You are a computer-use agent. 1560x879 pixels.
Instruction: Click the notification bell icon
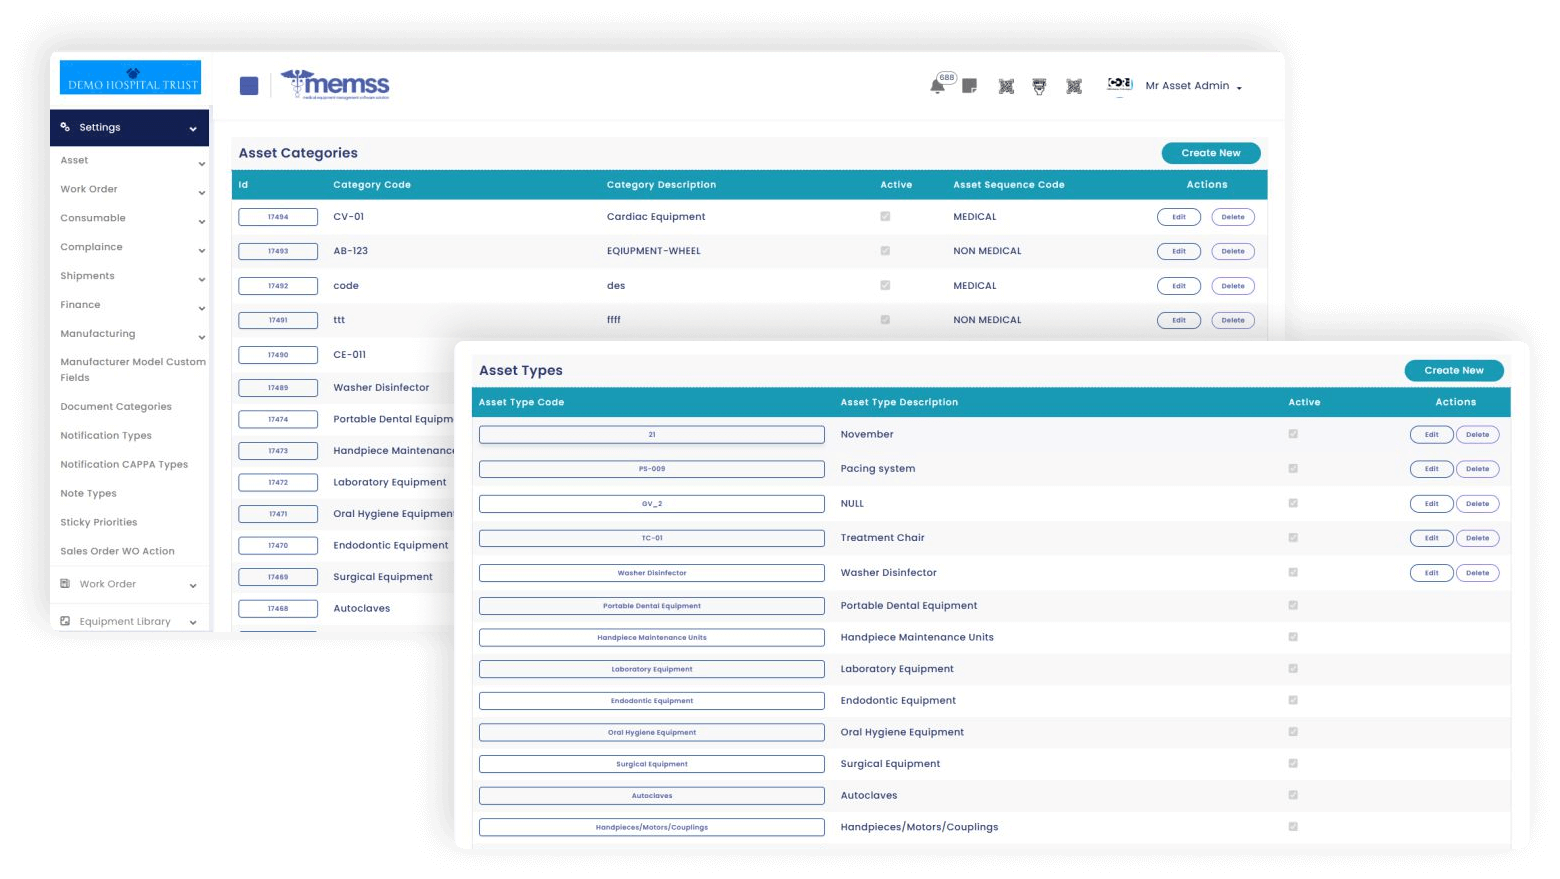pyautogui.click(x=937, y=87)
